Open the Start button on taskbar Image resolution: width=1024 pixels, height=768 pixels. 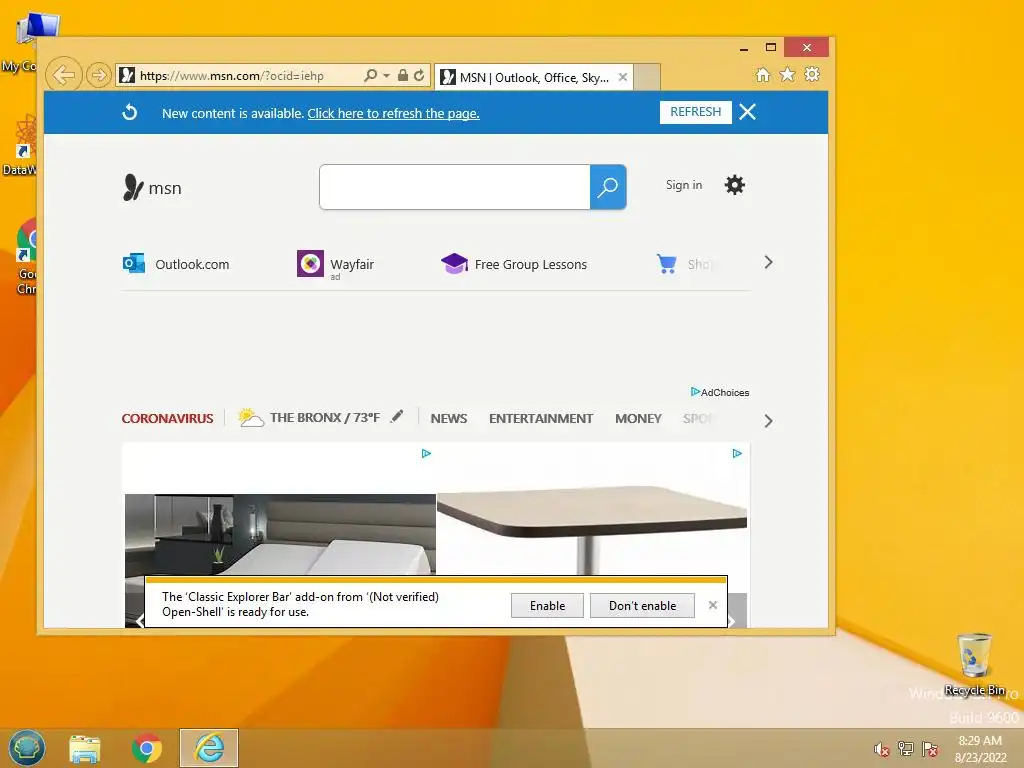27,748
